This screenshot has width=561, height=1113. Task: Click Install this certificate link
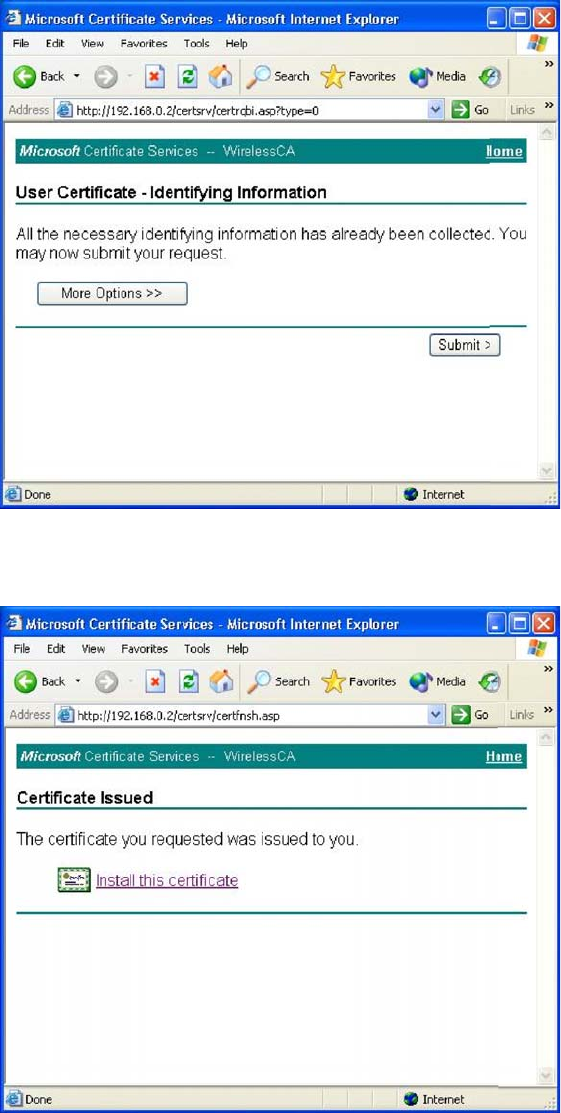point(167,881)
